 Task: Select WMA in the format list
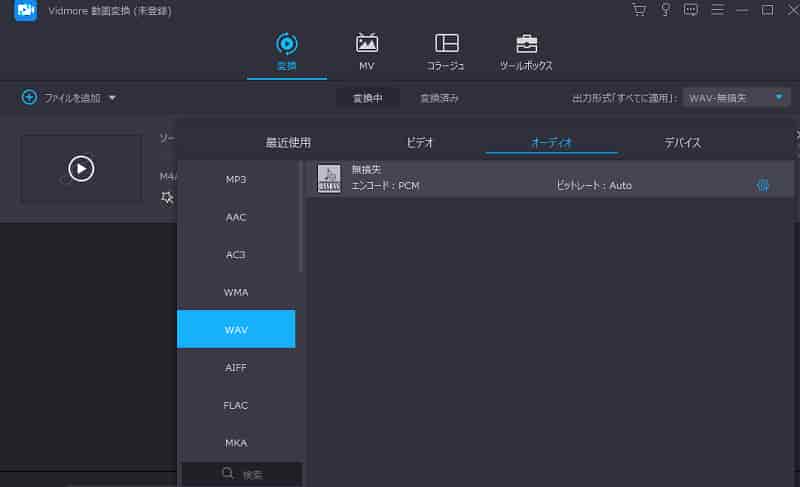point(236,292)
